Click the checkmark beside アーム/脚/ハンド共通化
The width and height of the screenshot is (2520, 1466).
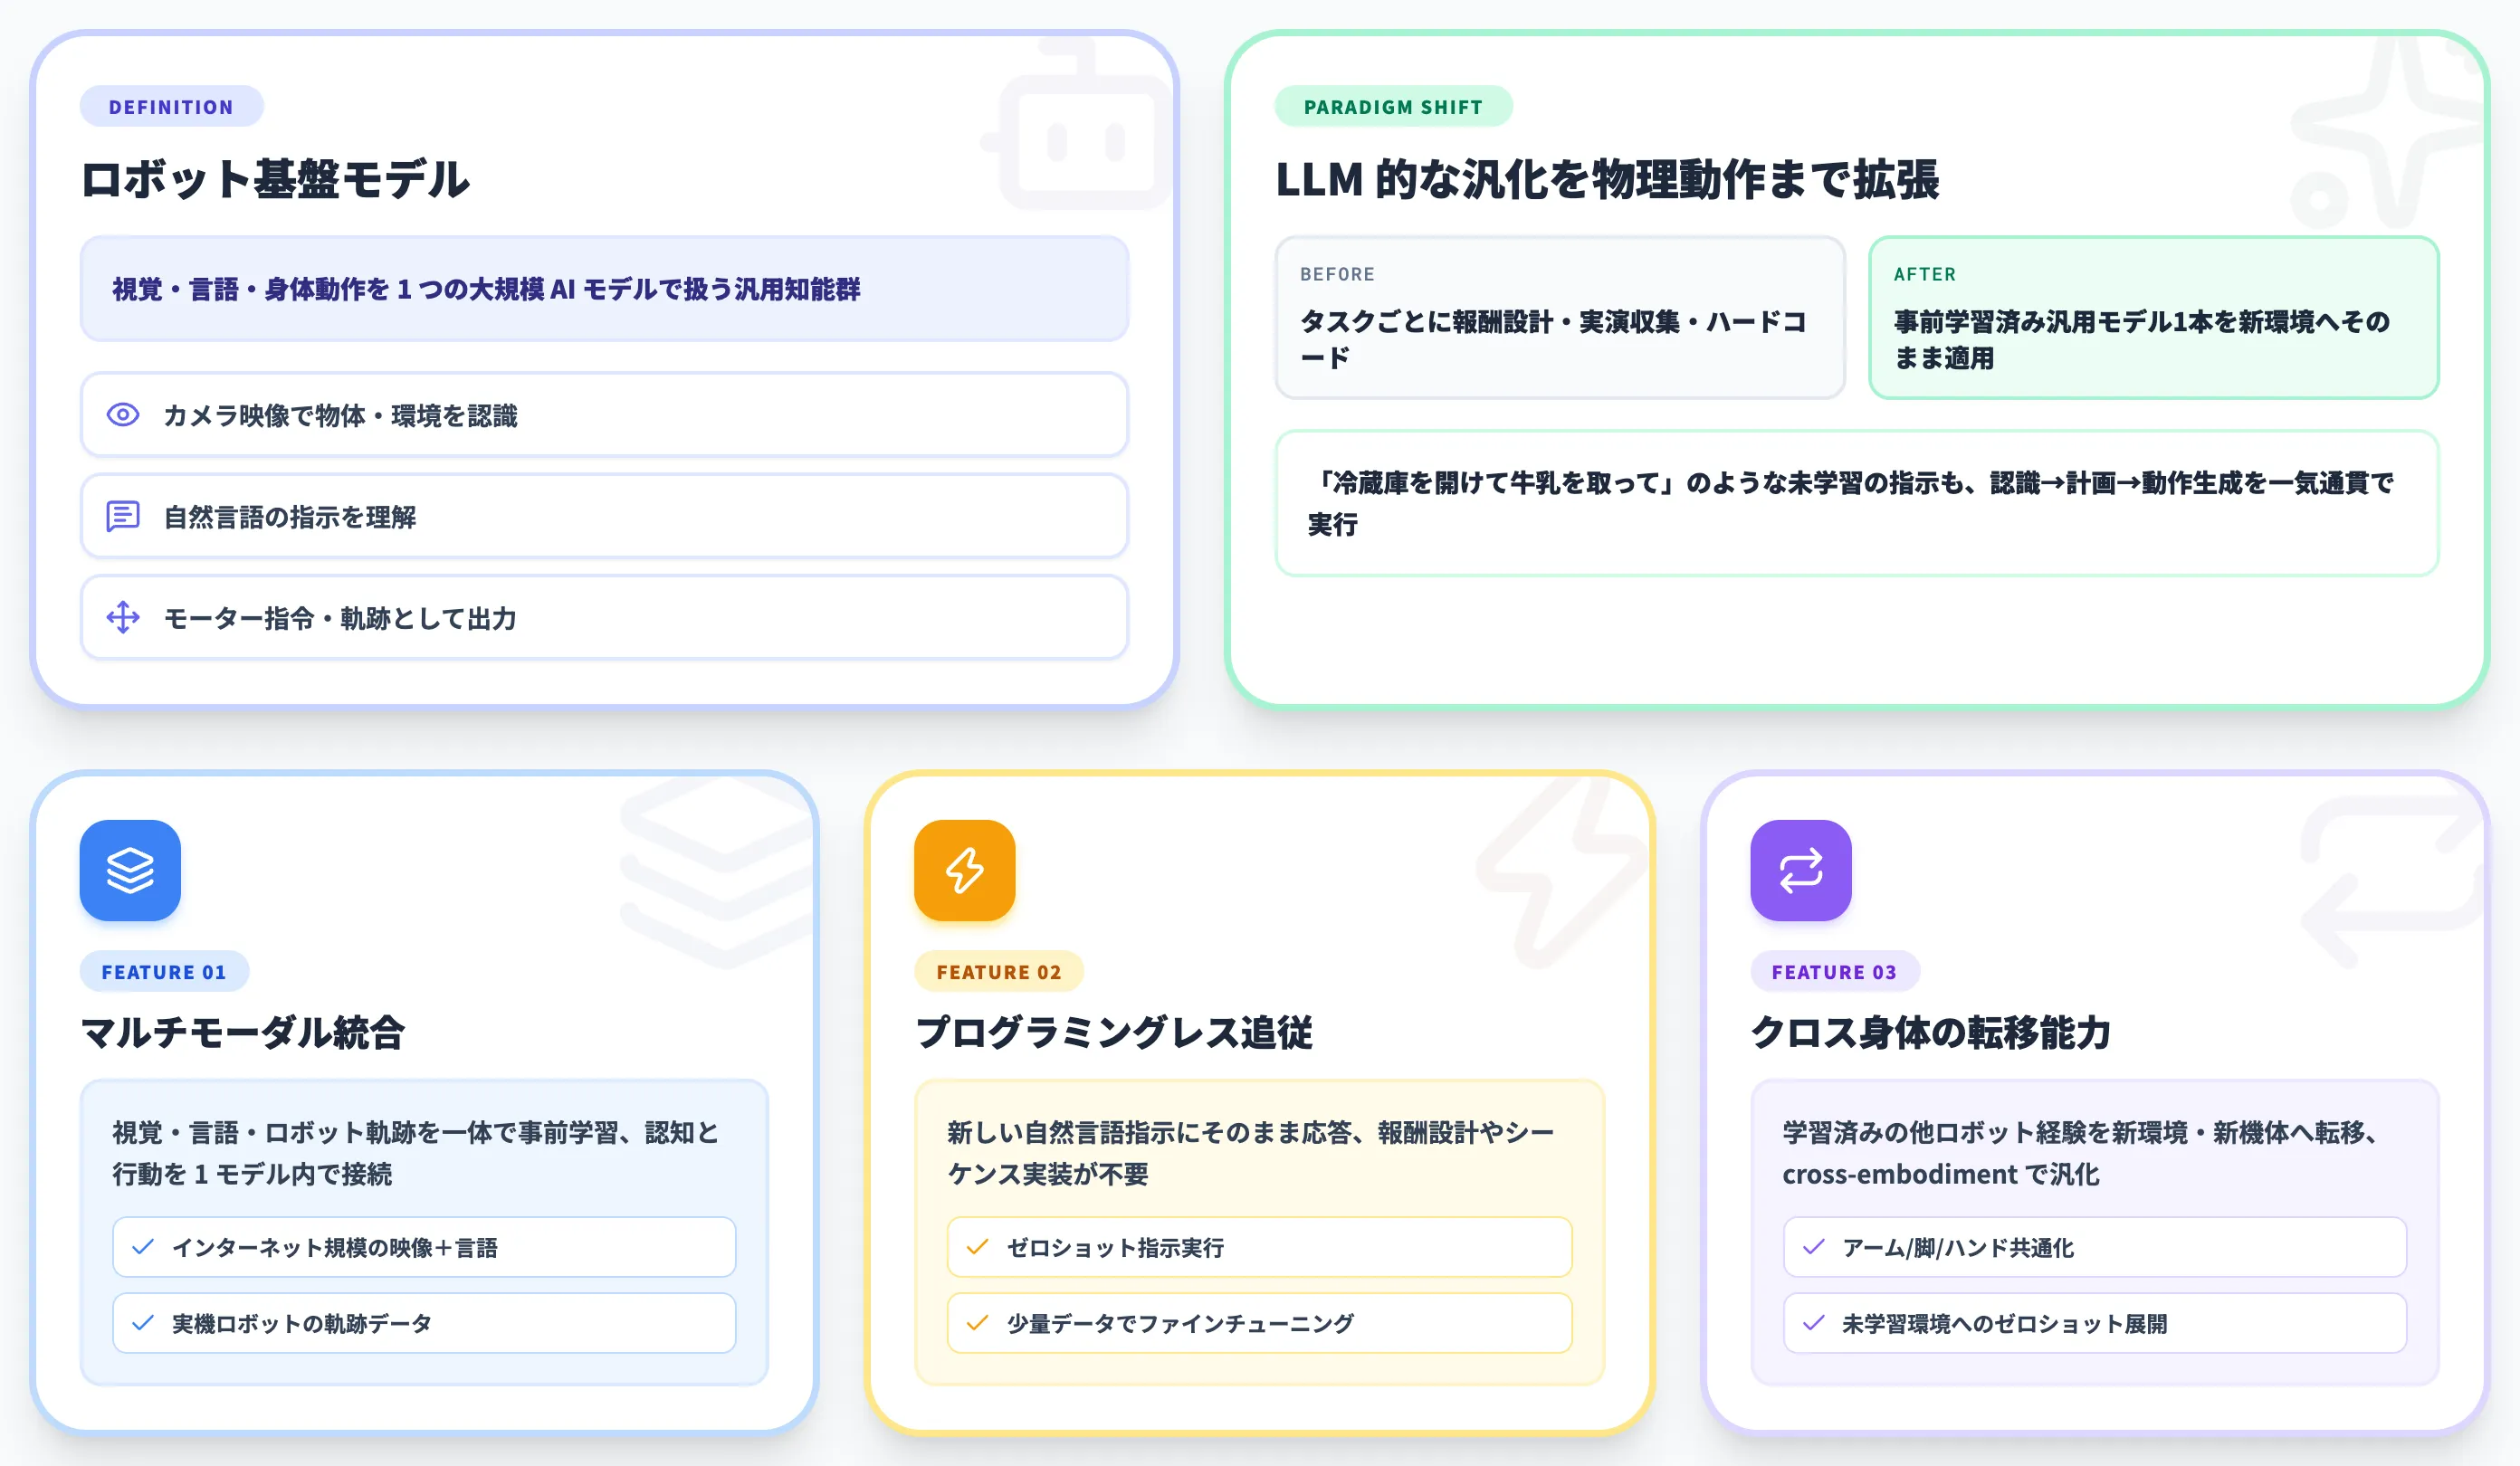pyautogui.click(x=1814, y=1246)
